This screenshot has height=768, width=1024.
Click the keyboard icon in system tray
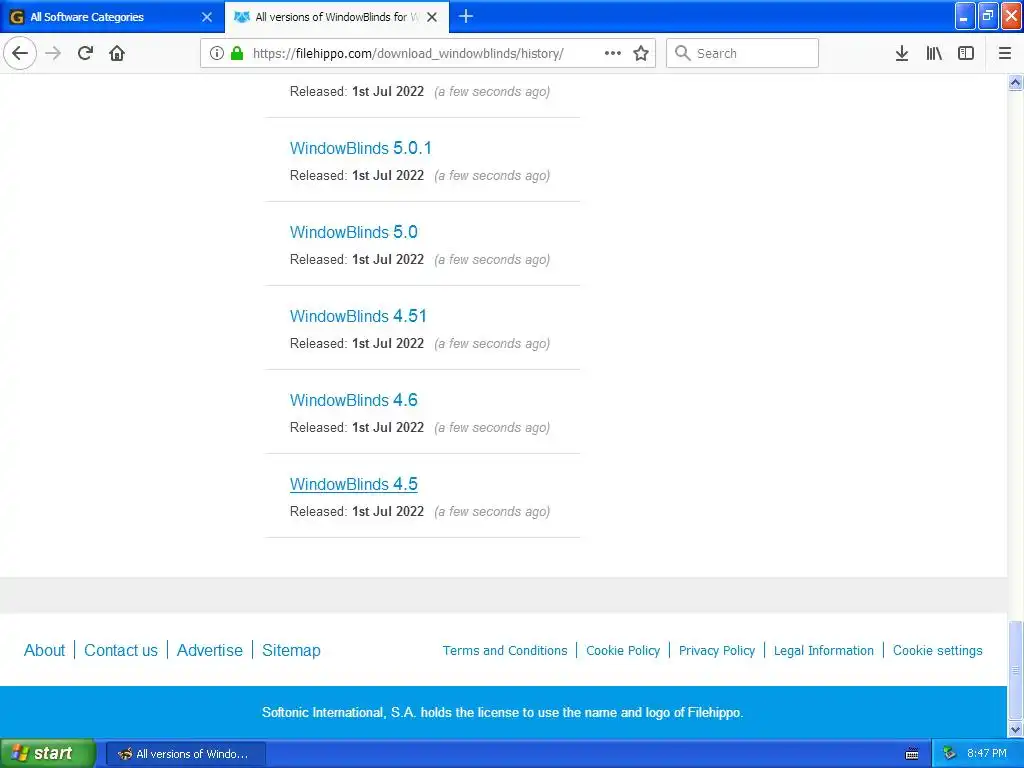(x=912, y=754)
